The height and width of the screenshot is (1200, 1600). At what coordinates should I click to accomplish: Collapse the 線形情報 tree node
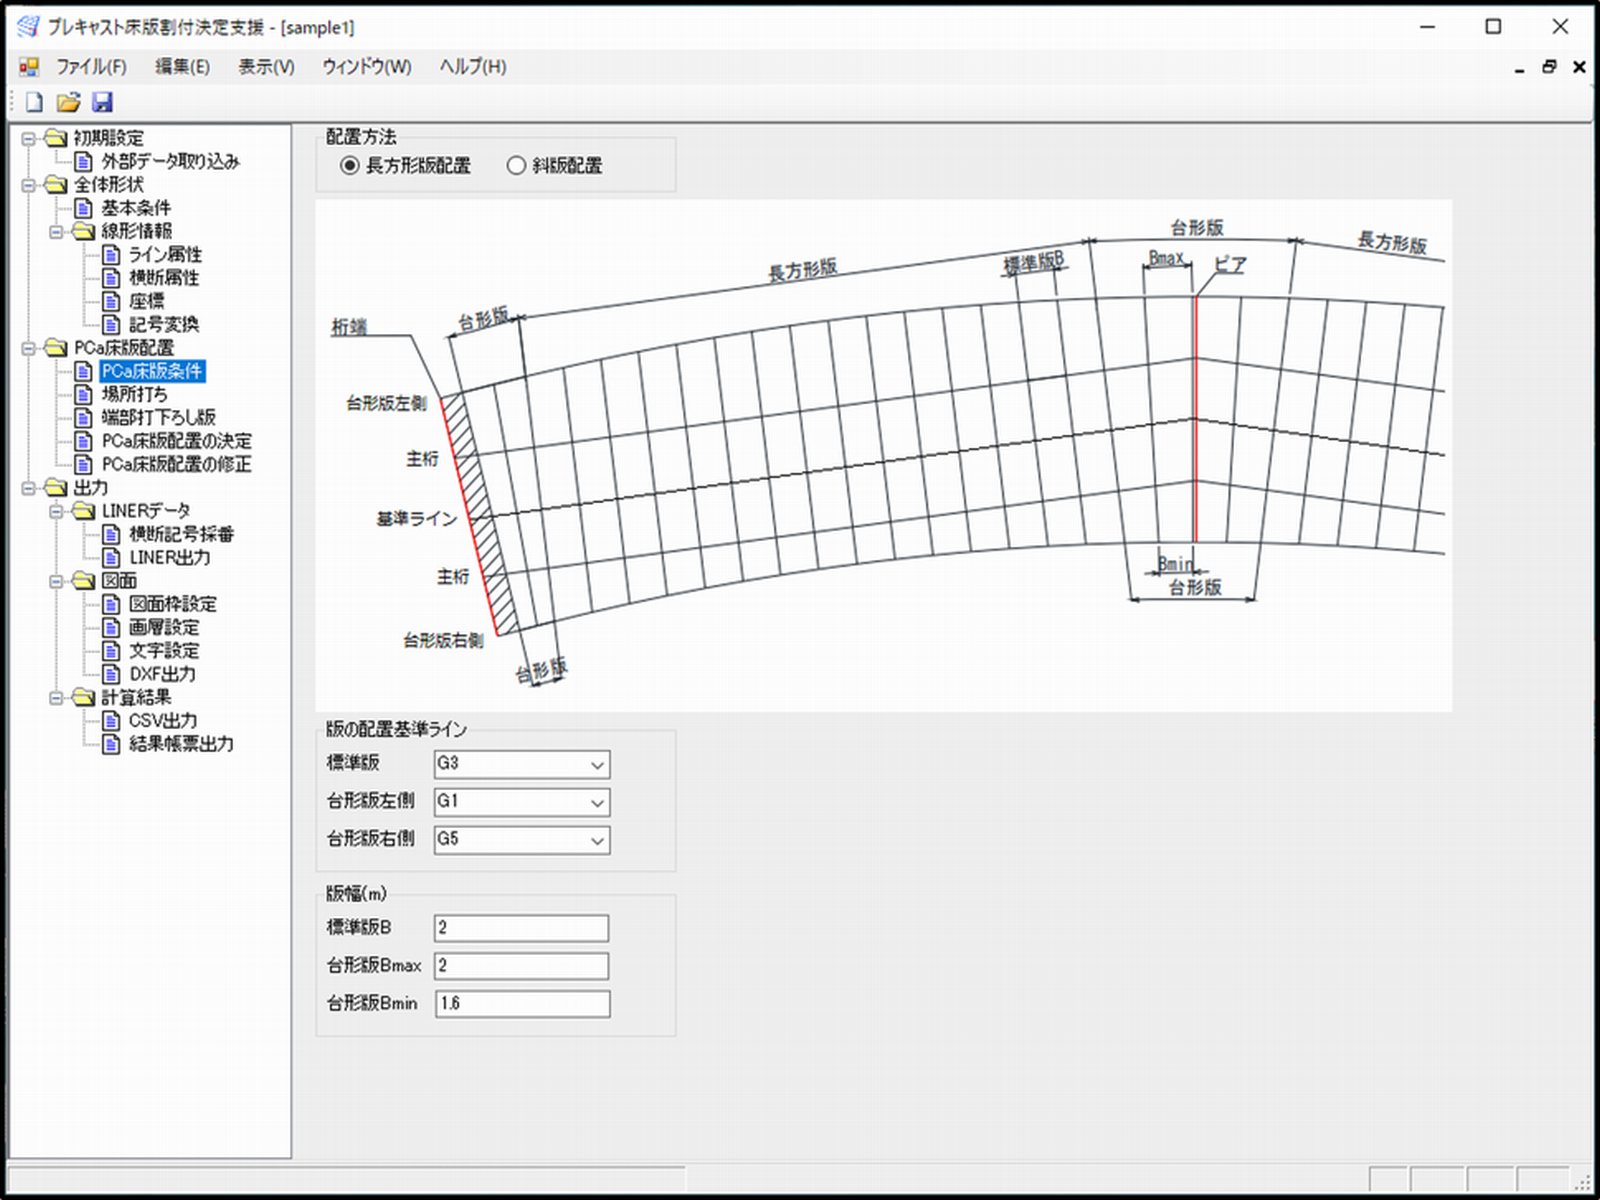point(57,232)
